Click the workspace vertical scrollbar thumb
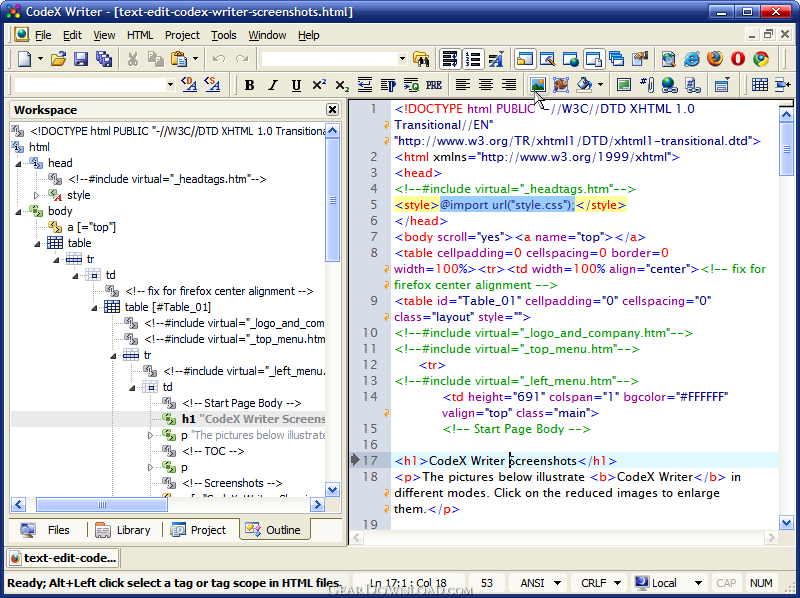The width and height of the screenshot is (800, 598). (333, 200)
